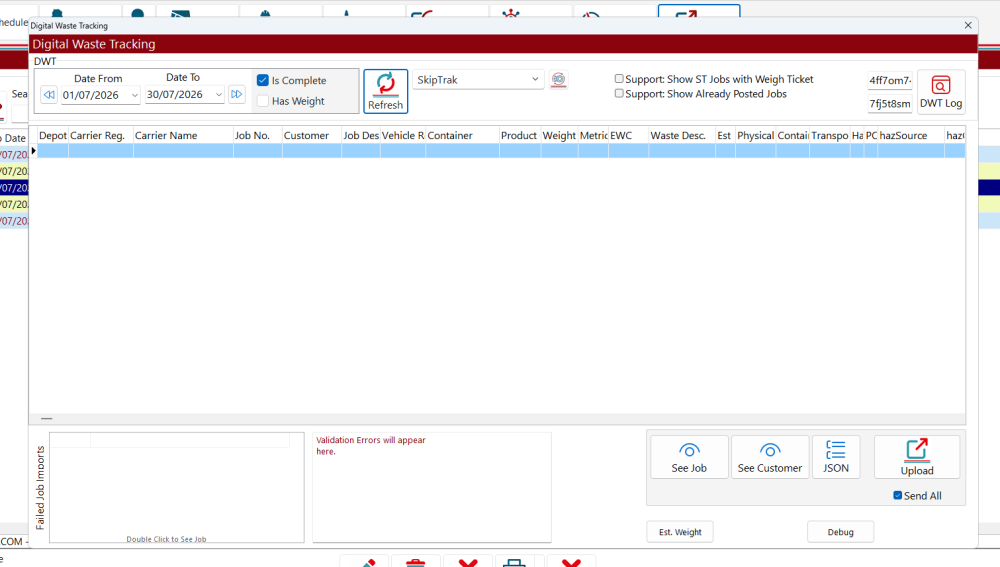
Task: Sort by Waste Desc. column header
Action: pos(682,135)
